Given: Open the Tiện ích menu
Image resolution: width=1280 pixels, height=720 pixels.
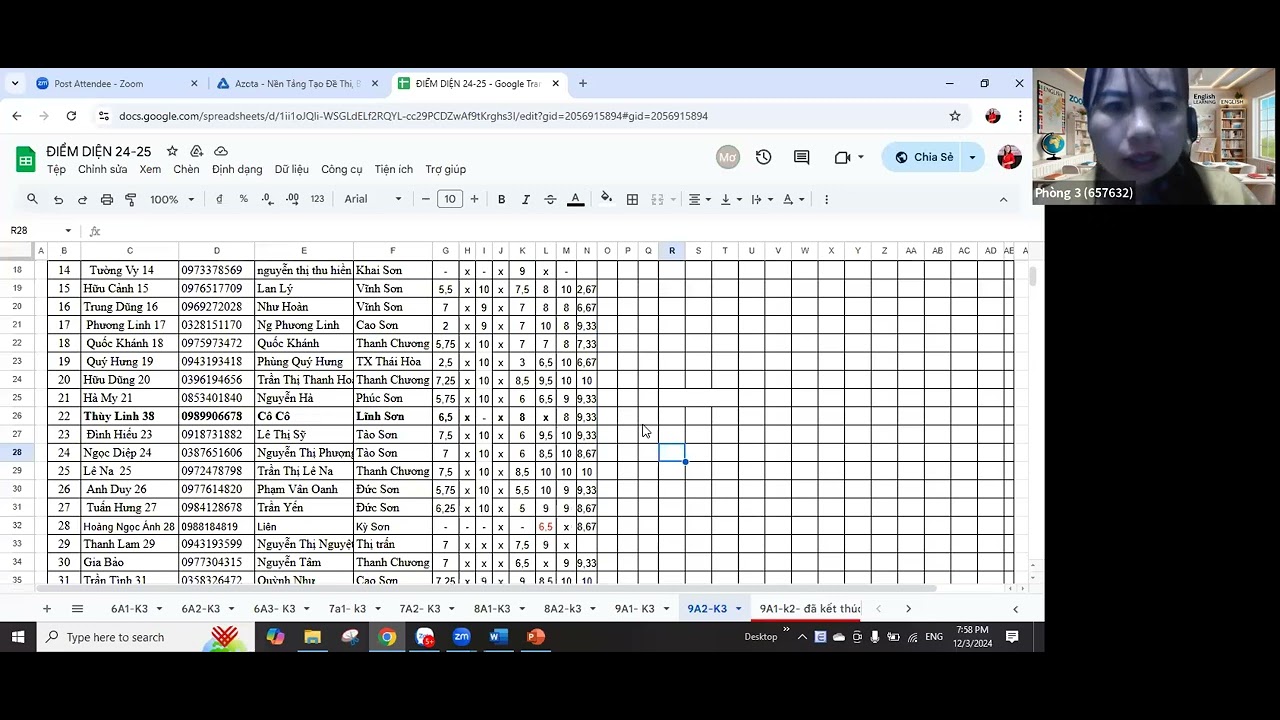Looking at the screenshot, I should (x=394, y=169).
